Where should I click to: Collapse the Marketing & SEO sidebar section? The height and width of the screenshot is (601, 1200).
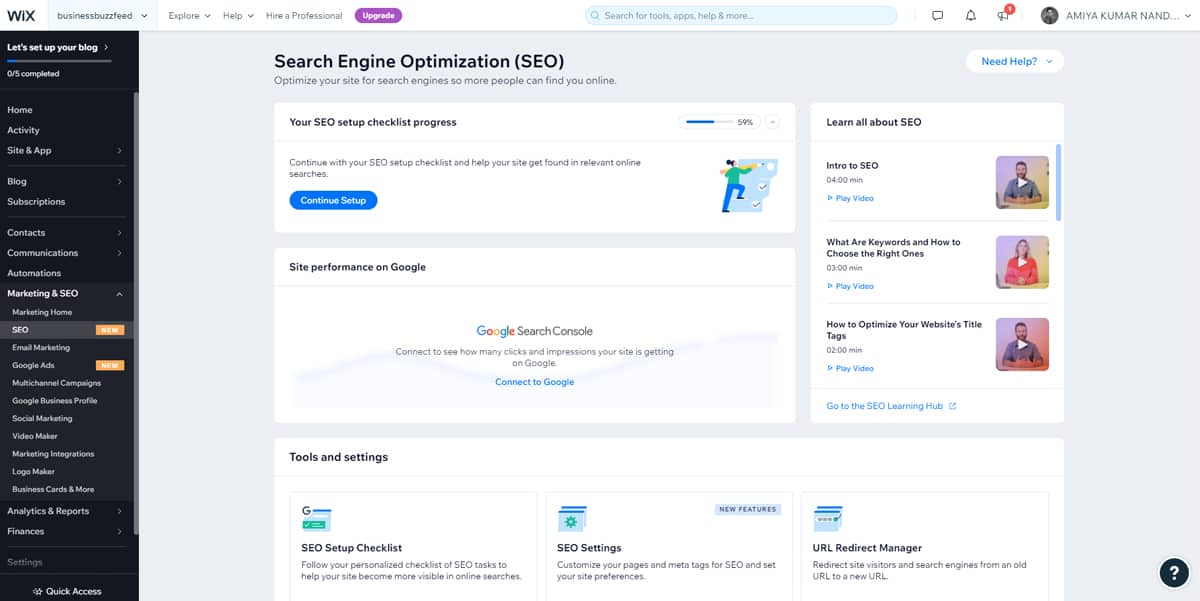pyautogui.click(x=119, y=294)
